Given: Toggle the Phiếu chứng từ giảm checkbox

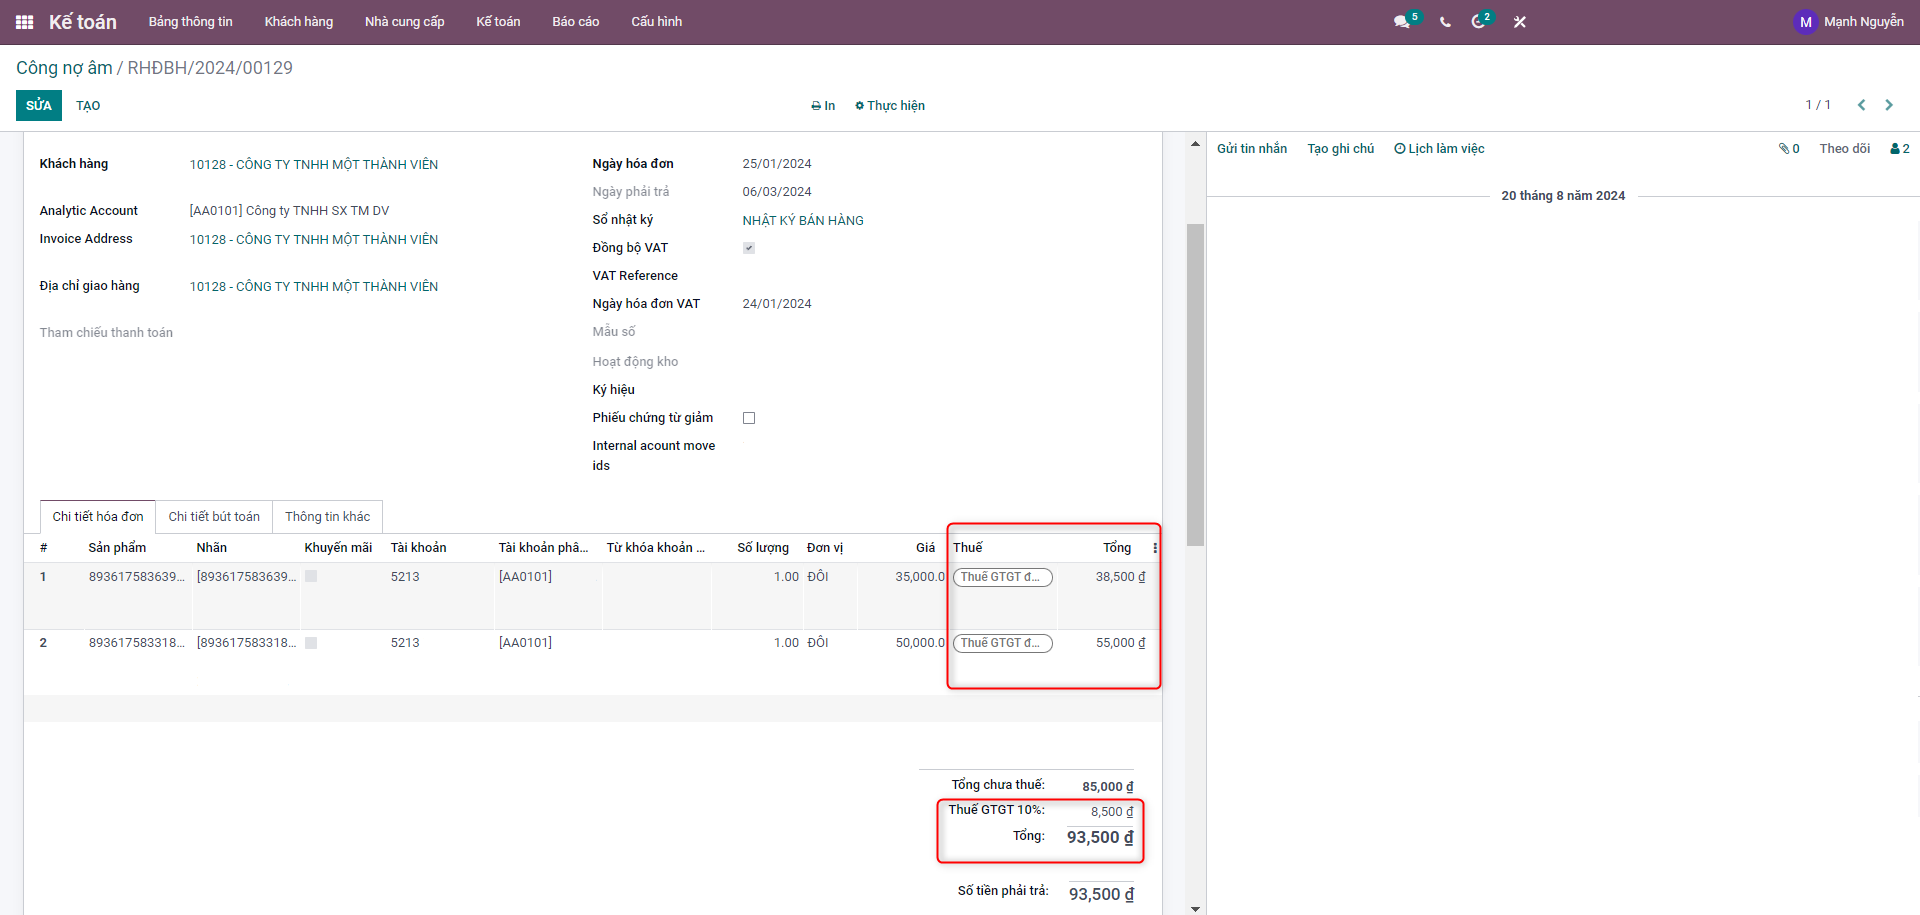Looking at the screenshot, I should pyautogui.click(x=749, y=418).
